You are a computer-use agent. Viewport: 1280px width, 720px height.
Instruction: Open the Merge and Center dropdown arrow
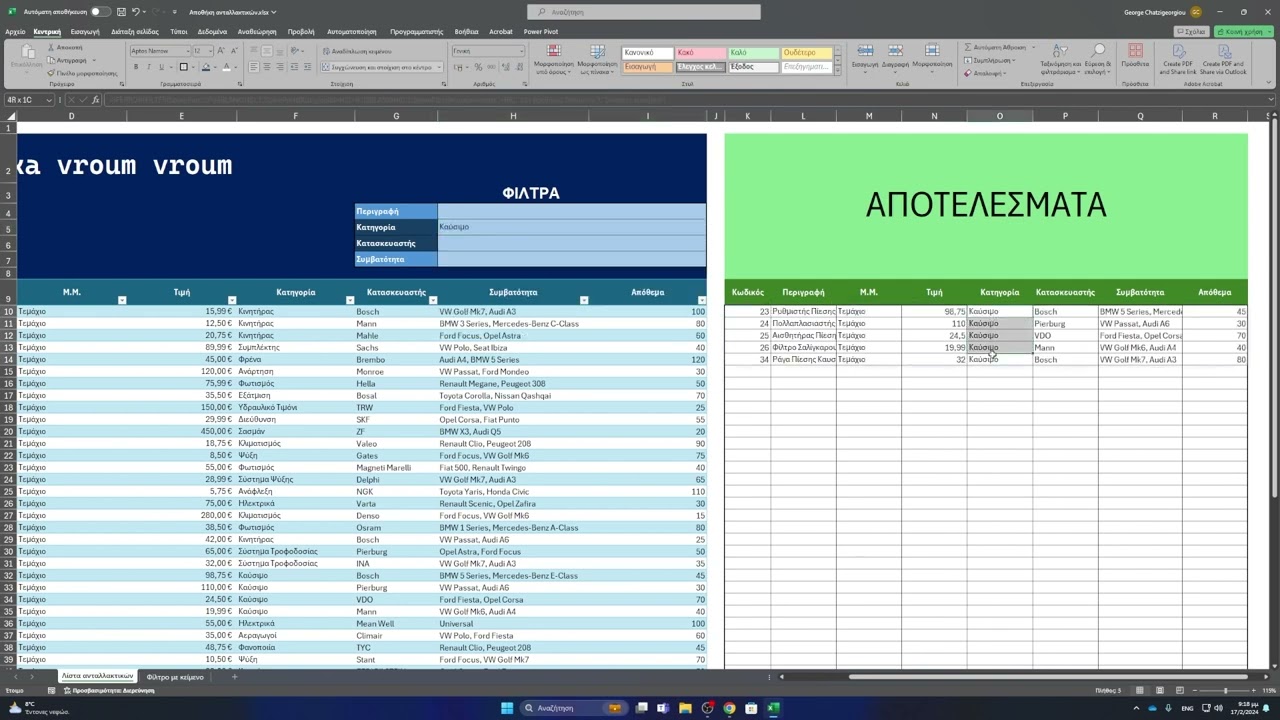pos(439,67)
